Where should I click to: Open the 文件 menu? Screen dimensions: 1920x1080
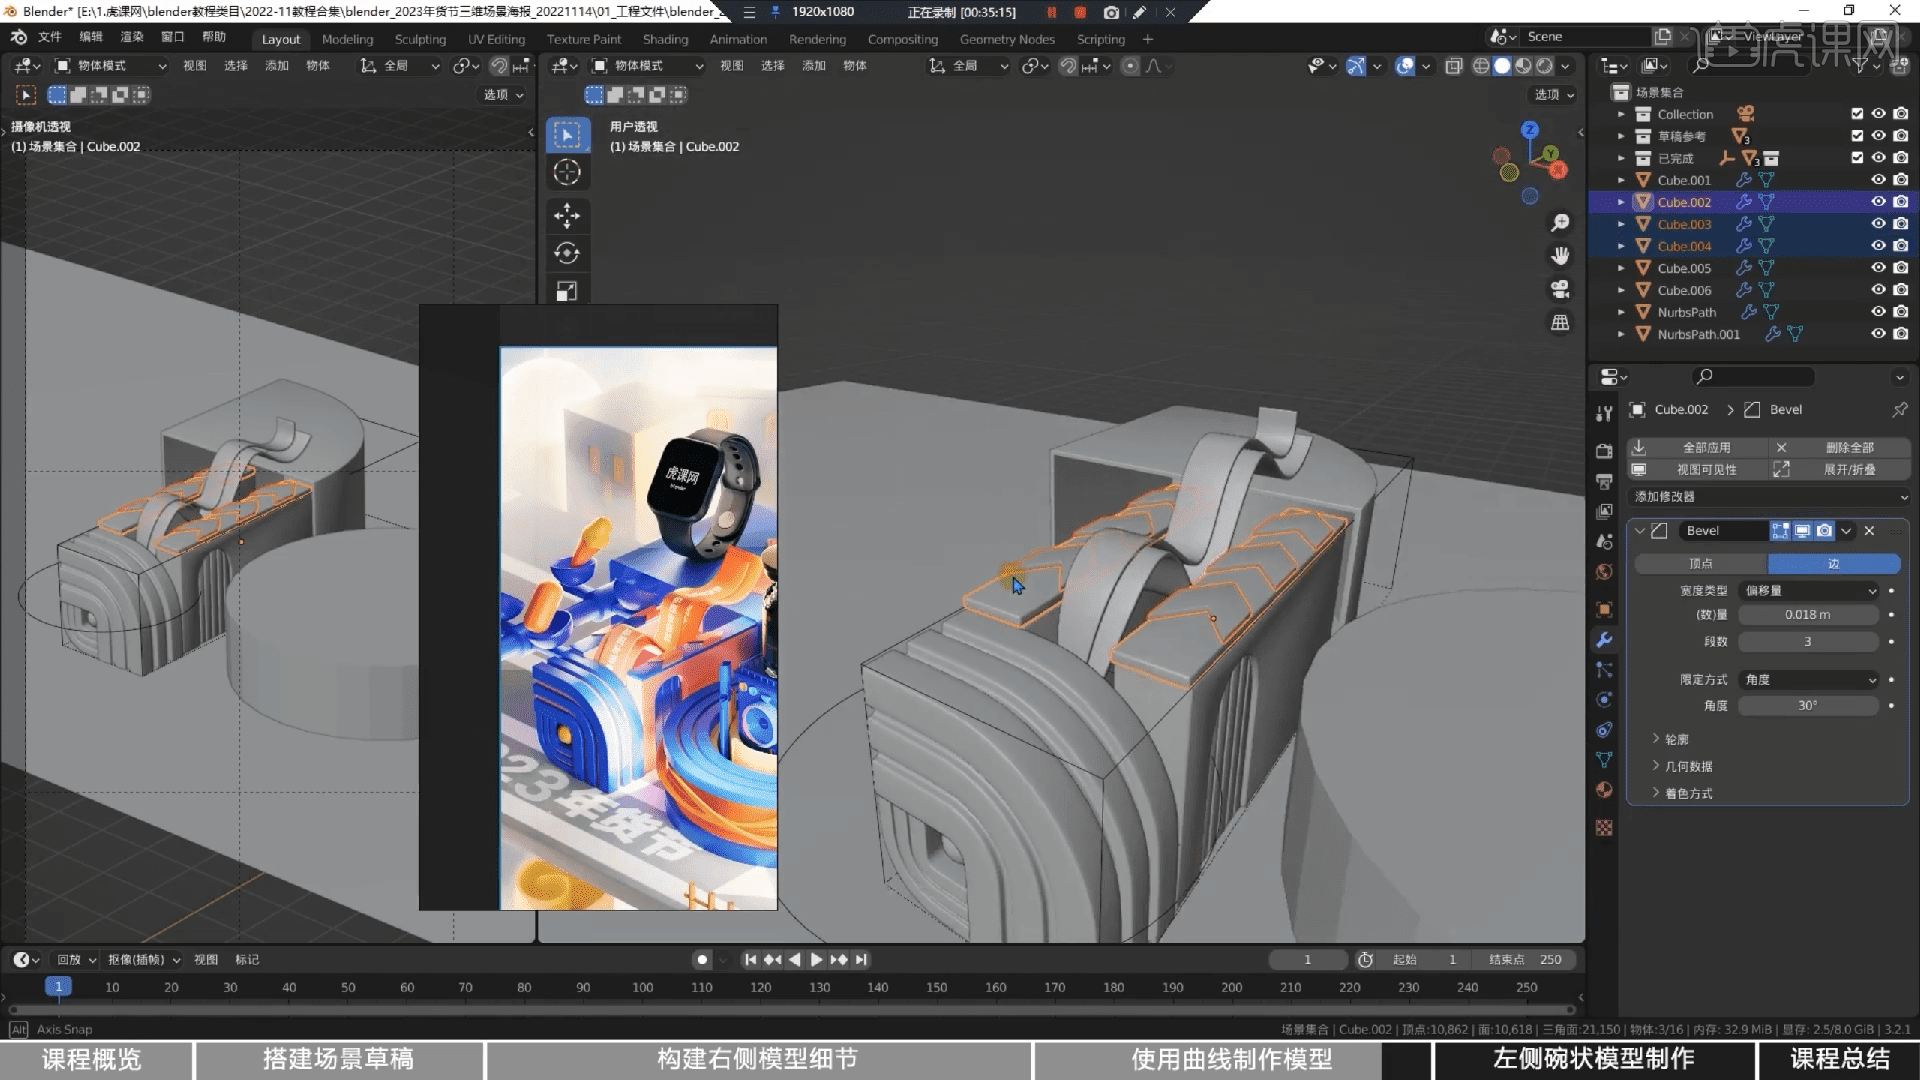(x=49, y=37)
